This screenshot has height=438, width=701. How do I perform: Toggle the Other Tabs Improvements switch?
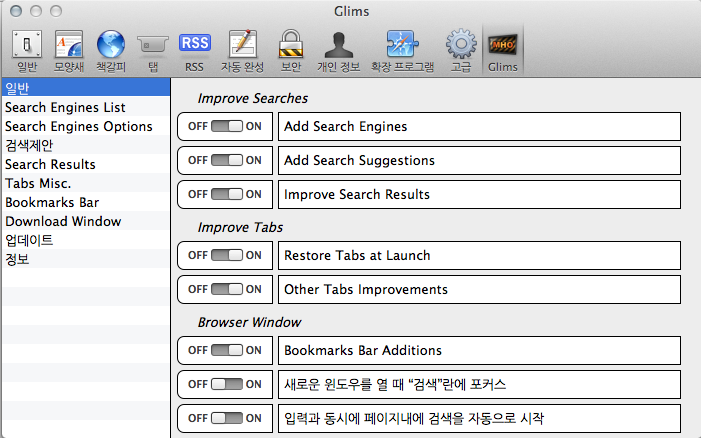[x=227, y=289]
